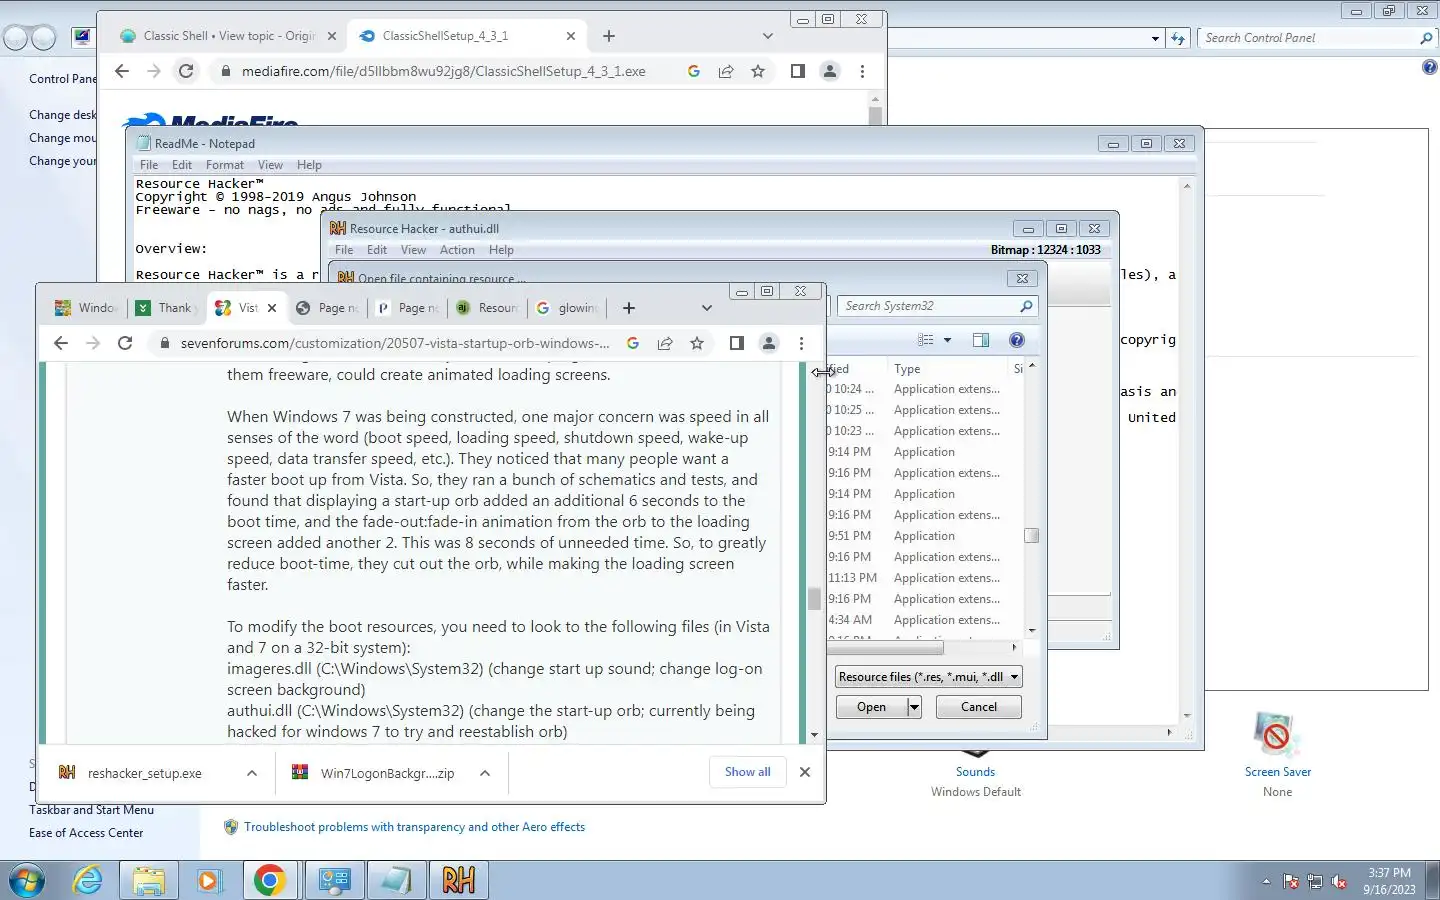Click the file list vertical scrollbar thumb
The image size is (1440, 900).
pyautogui.click(x=1032, y=536)
